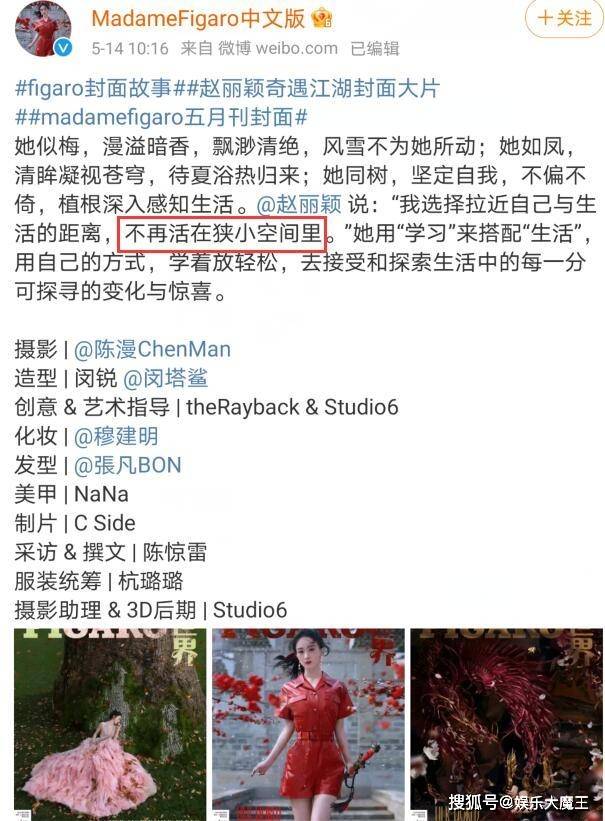This screenshot has height=821, width=605.
Task: View red phoenix cover thumbnail
Action: click(507, 725)
